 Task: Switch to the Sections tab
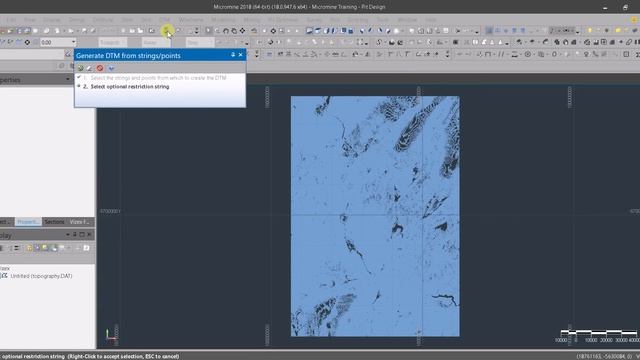pos(54,222)
